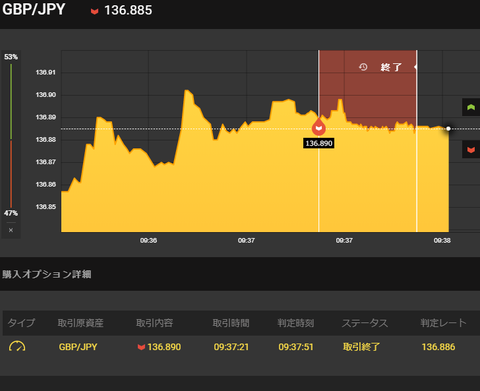Click the small arrow at red zone edge

415,67
